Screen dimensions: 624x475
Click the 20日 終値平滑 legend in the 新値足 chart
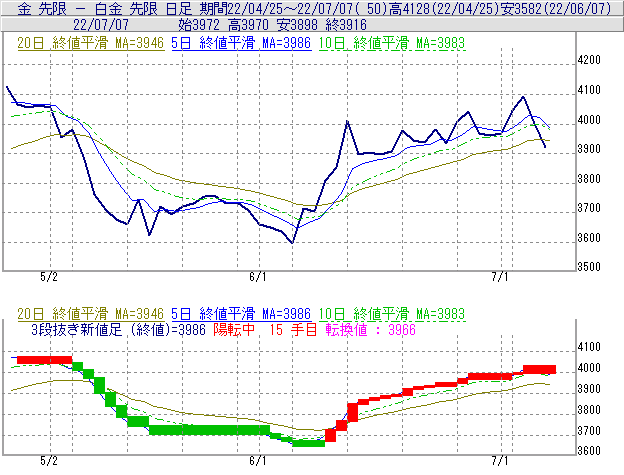pos(91,314)
